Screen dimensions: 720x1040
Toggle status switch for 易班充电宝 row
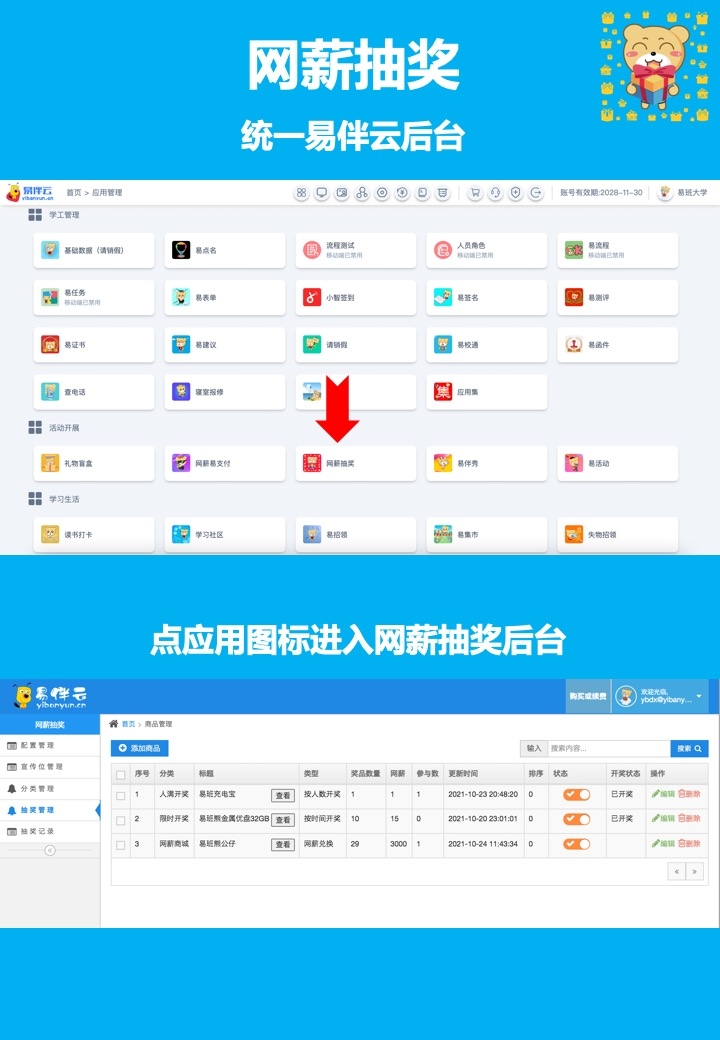[x=577, y=795]
